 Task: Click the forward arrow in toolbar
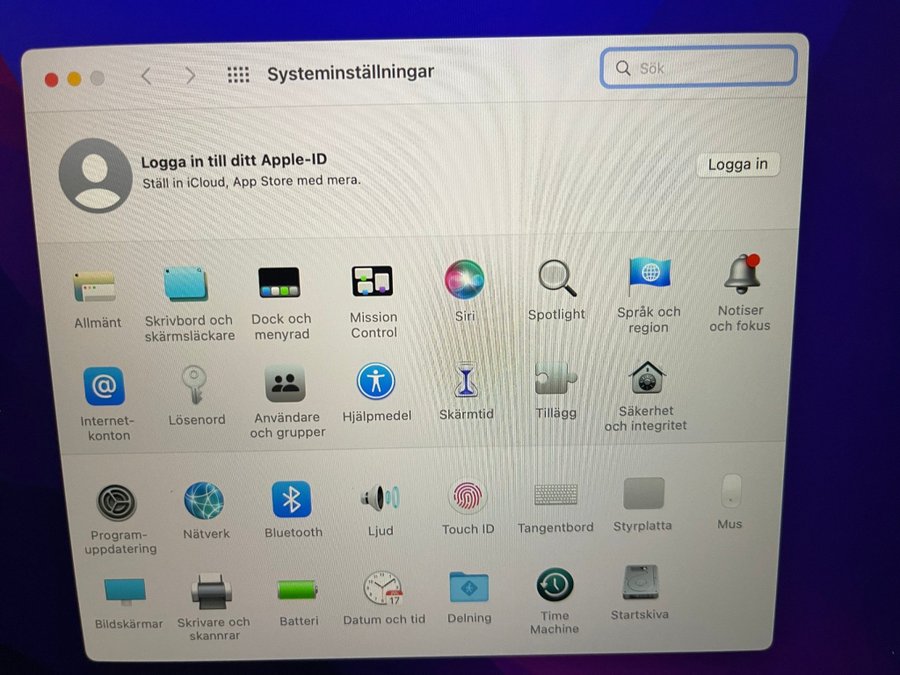click(x=190, y=76)
